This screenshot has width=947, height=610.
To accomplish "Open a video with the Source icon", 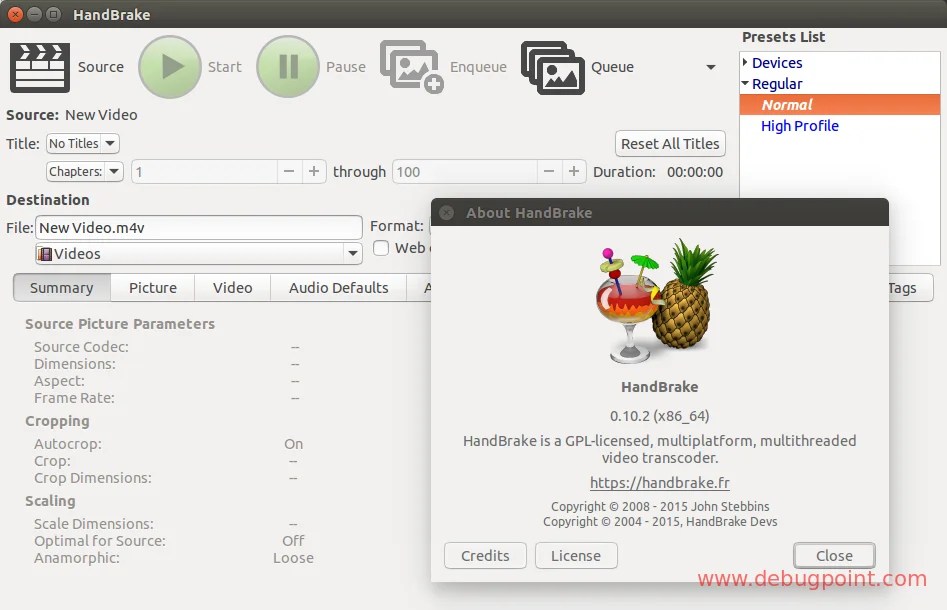I will (38, 67).
